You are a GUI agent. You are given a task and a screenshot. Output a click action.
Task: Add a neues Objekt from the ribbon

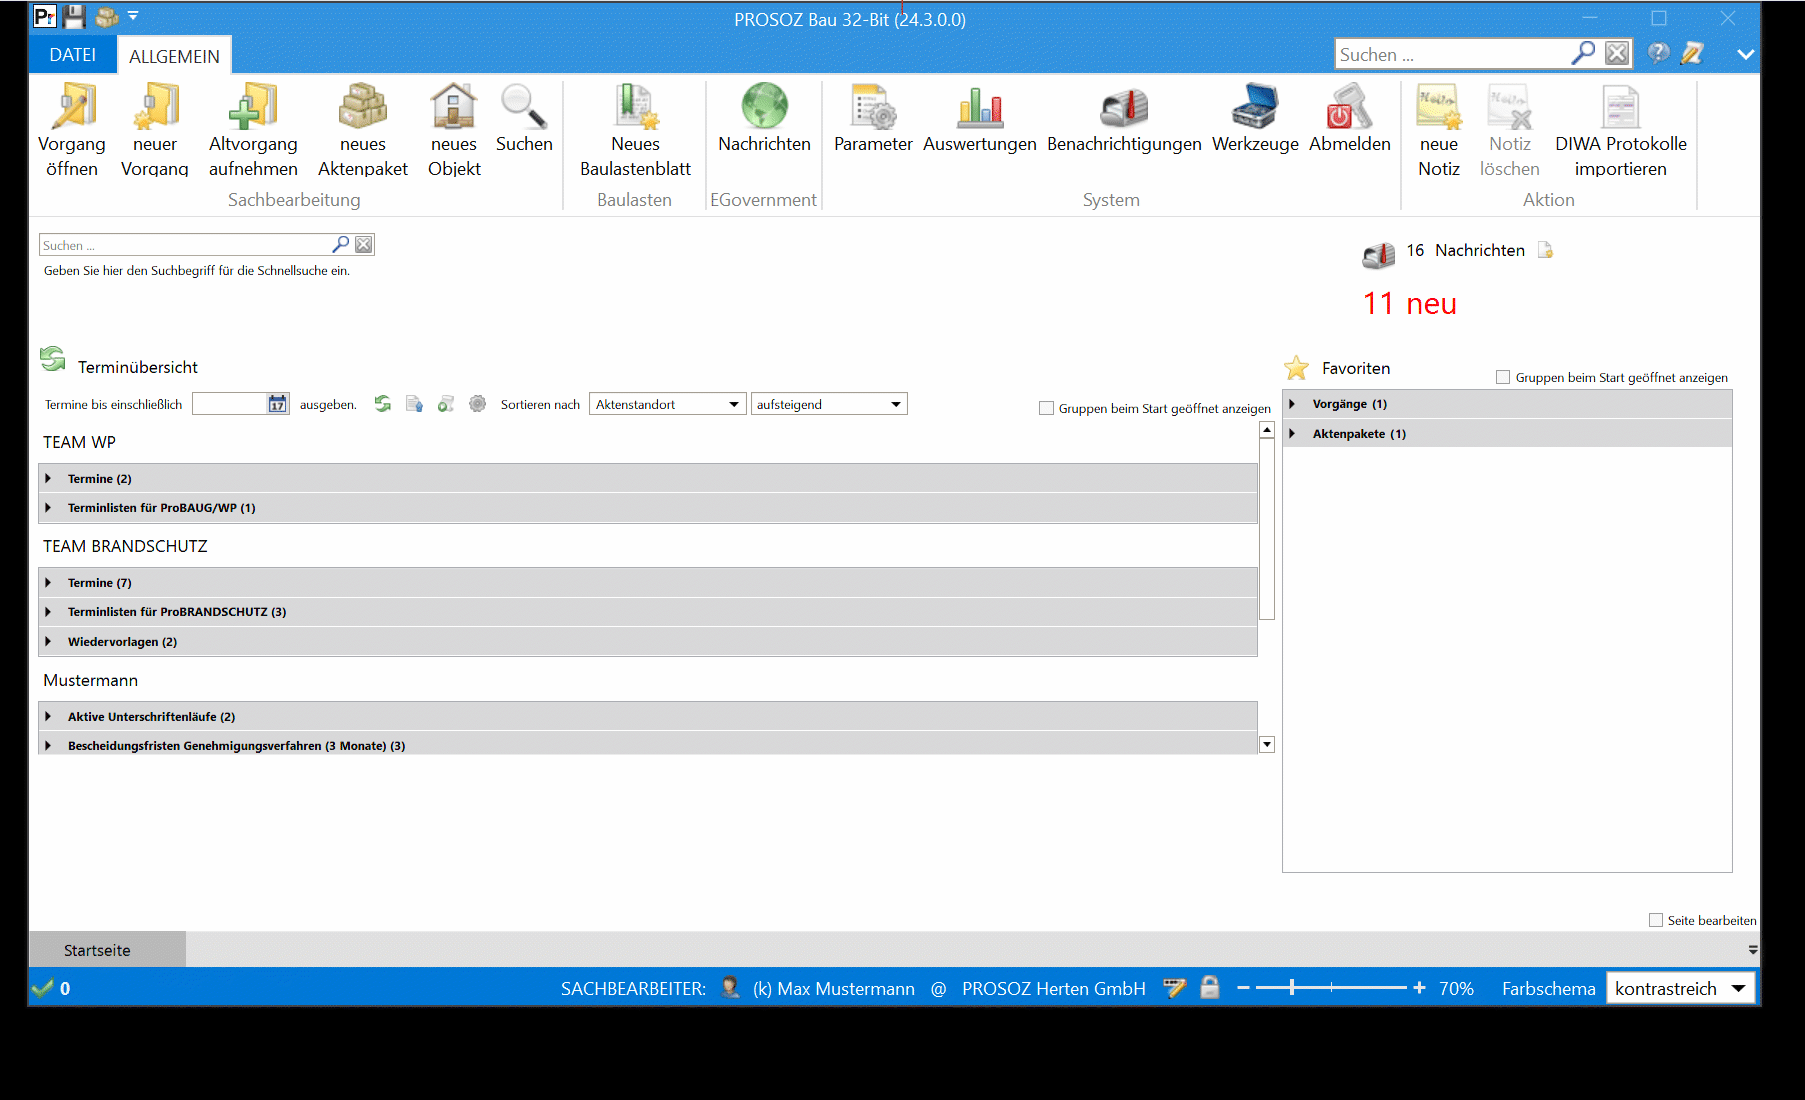(454, 131)
